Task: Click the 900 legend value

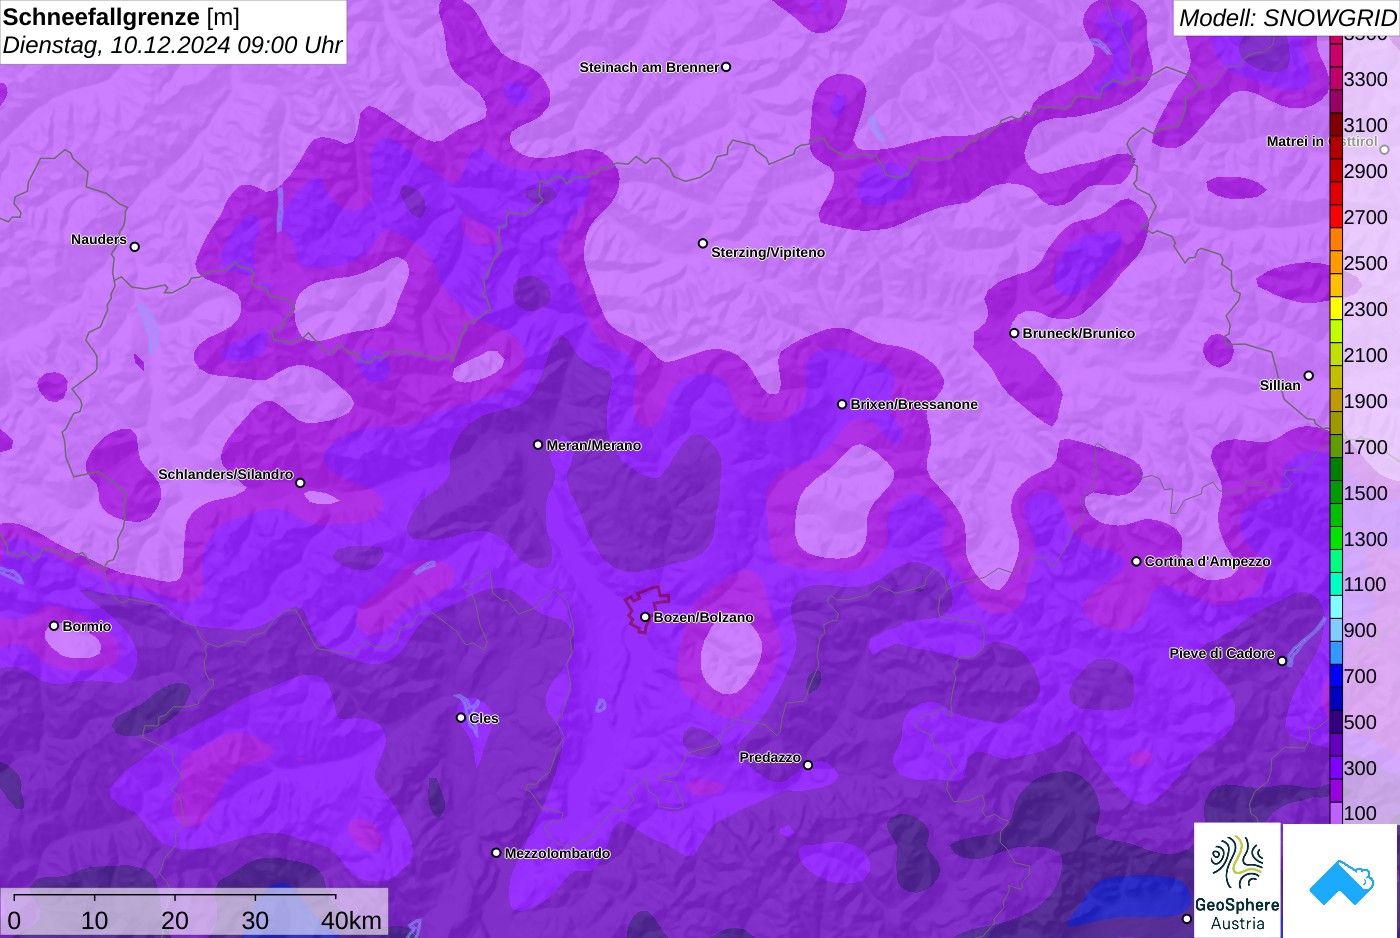Action: (1360, 631)
